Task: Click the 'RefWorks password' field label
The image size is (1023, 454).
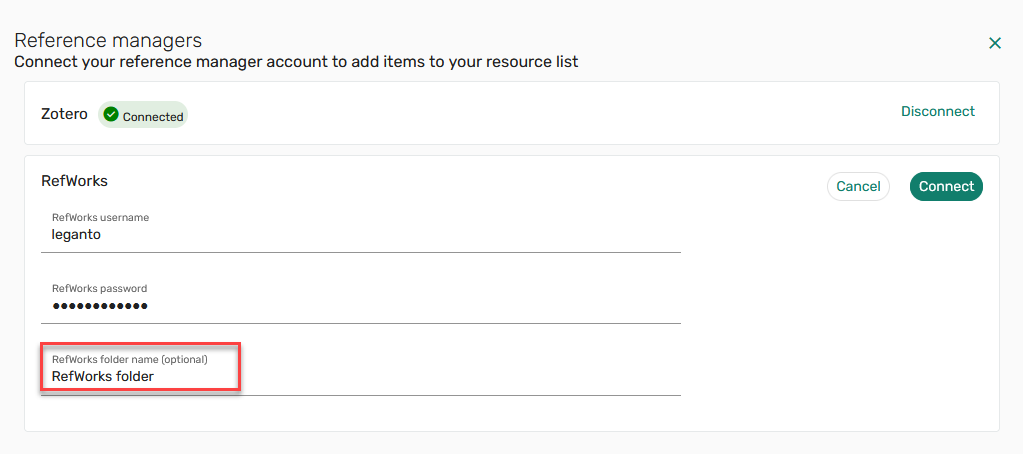Action: [x=99, y=288]
